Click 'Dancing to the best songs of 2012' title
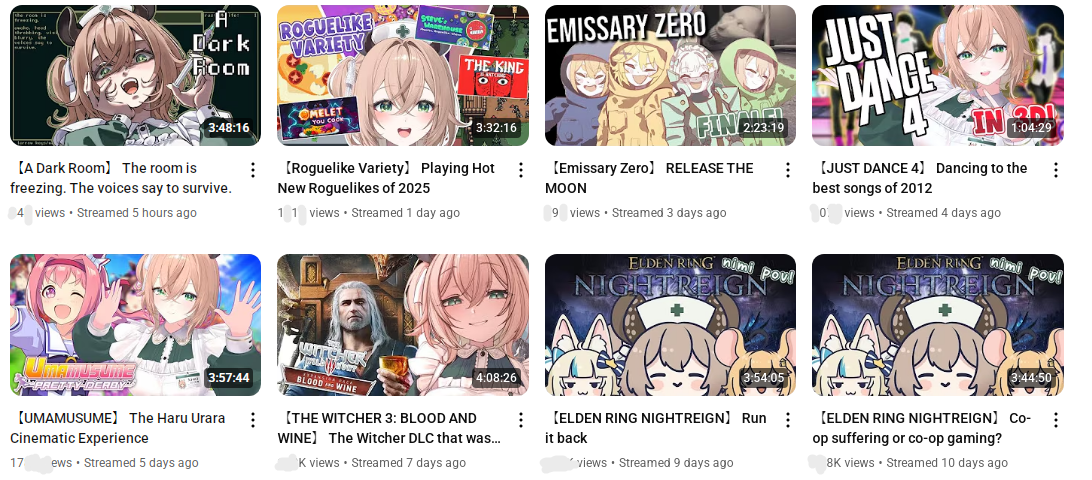The height and width of the screenshot is (480, 1092). (920, 178)
